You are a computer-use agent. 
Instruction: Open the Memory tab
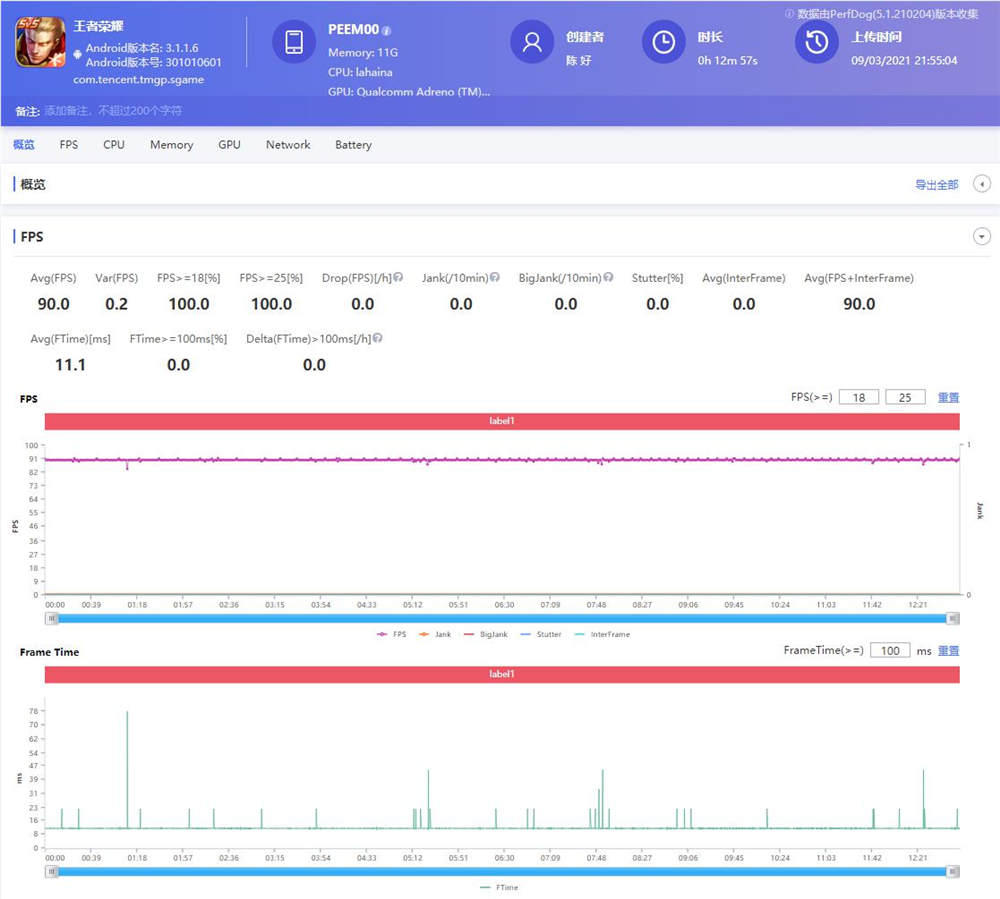pyautogui.click(x=172, y=145)
